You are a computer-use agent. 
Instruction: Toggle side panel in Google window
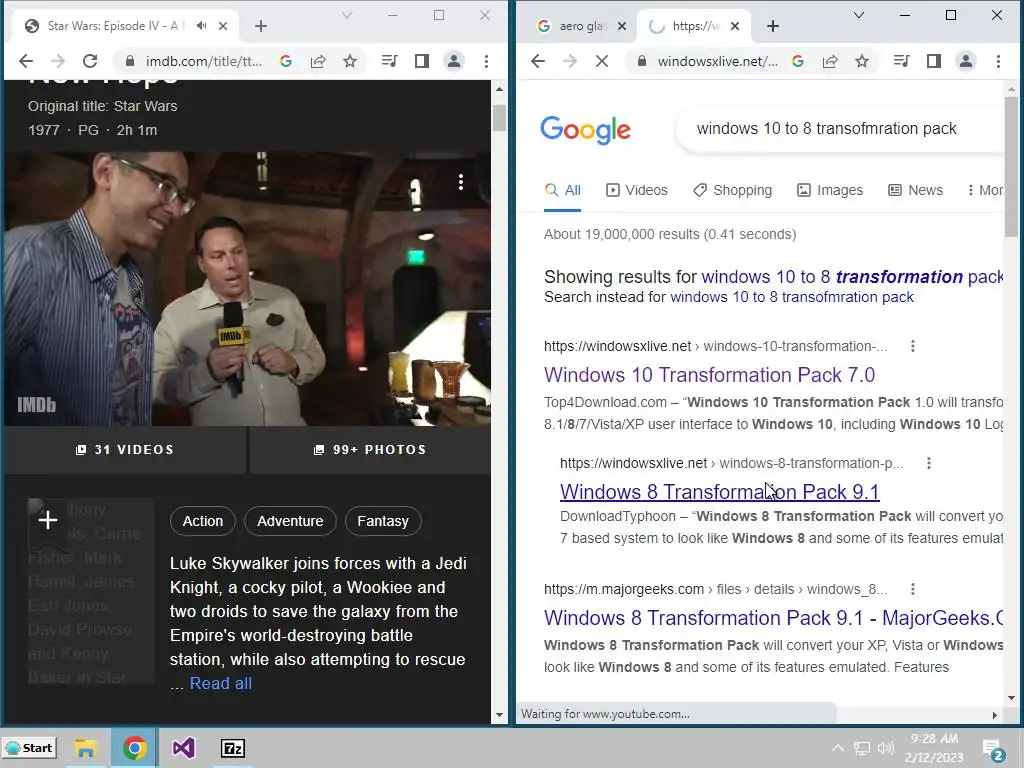coord(934,61)
